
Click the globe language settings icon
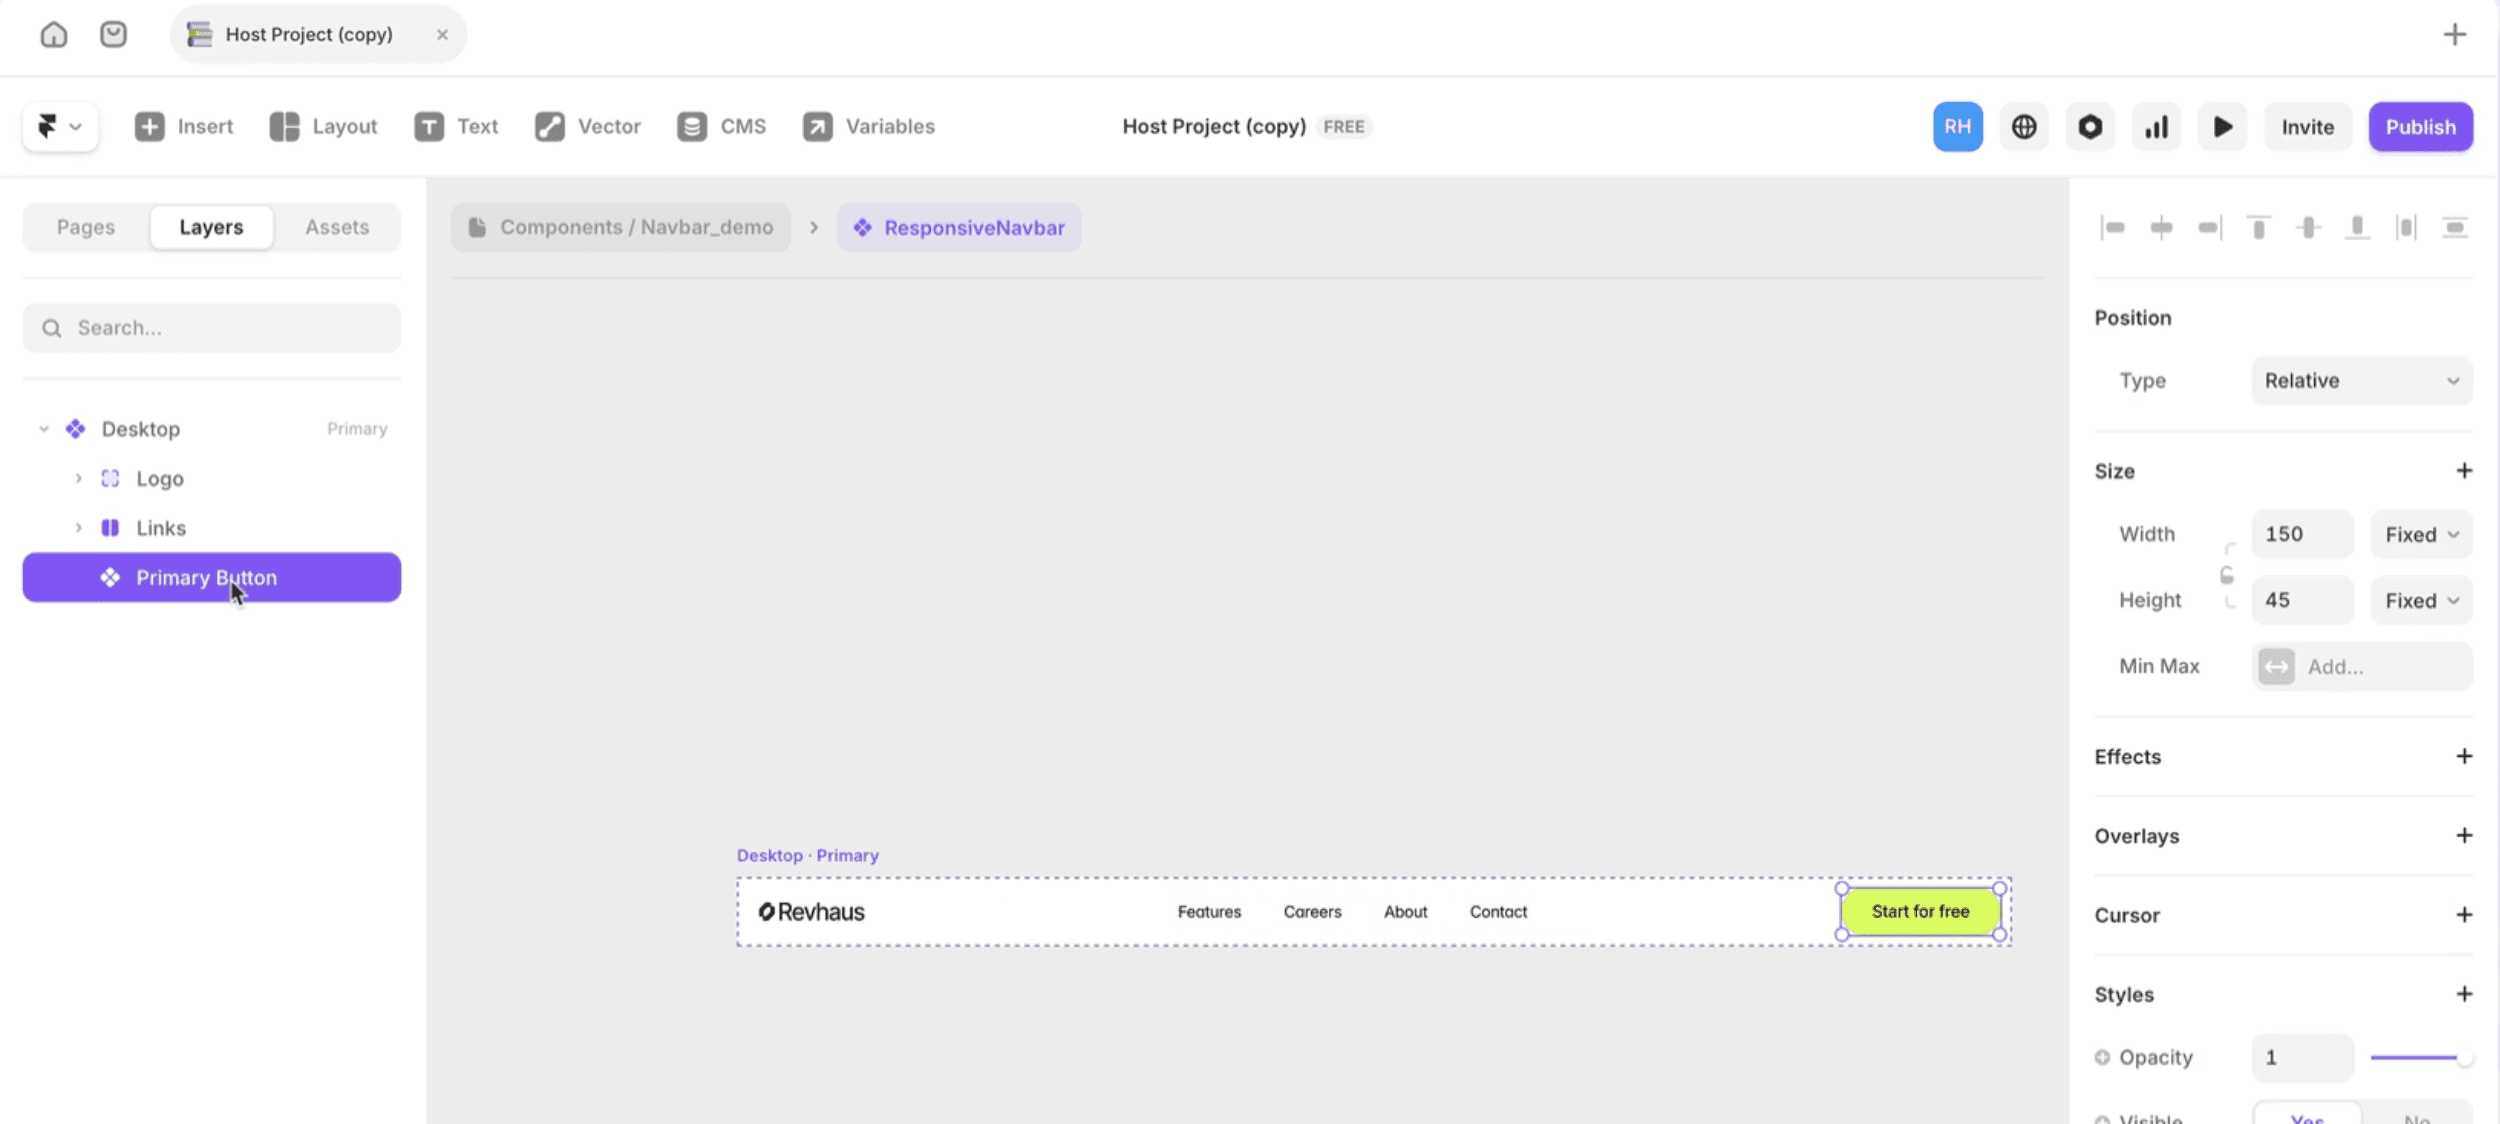[2024, 127]
